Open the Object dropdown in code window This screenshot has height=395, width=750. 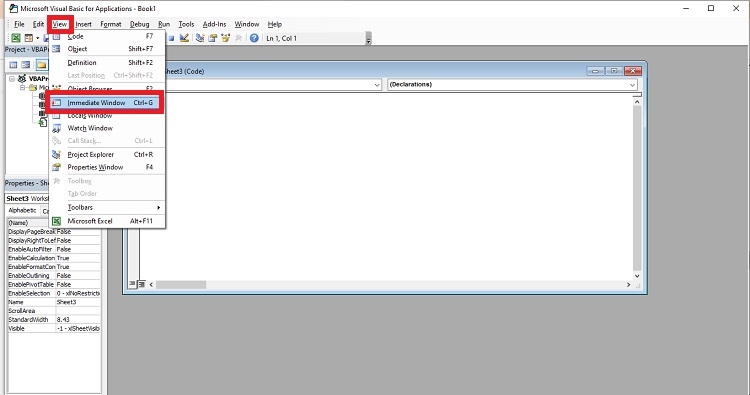377,85
